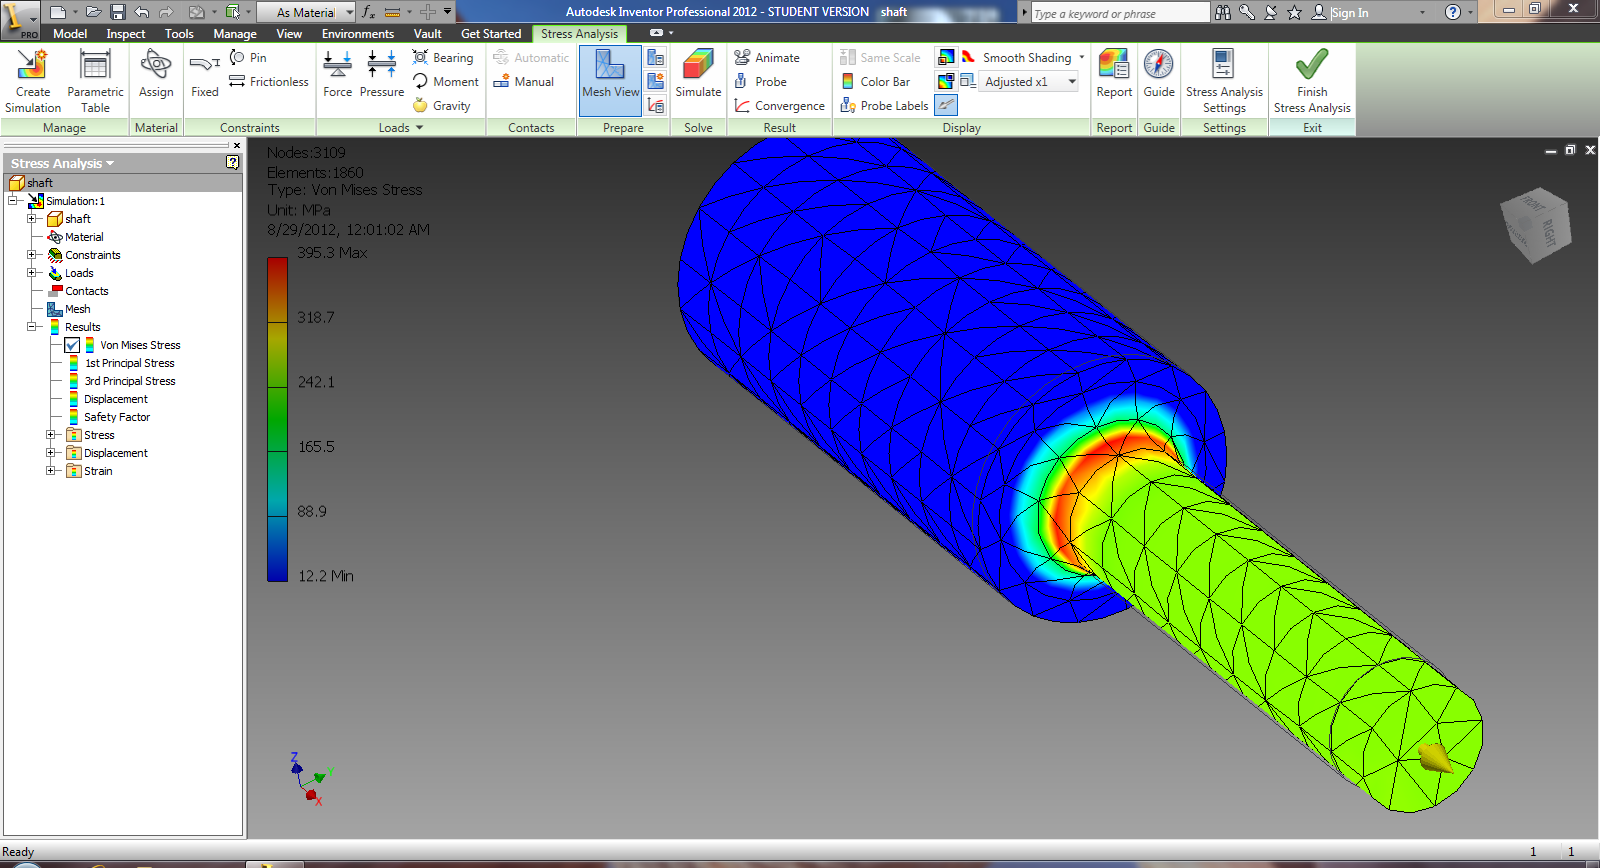Click the Probe button
This screenshot has width=1600, height=868.
pyautogui.click(x=761, y=82)
